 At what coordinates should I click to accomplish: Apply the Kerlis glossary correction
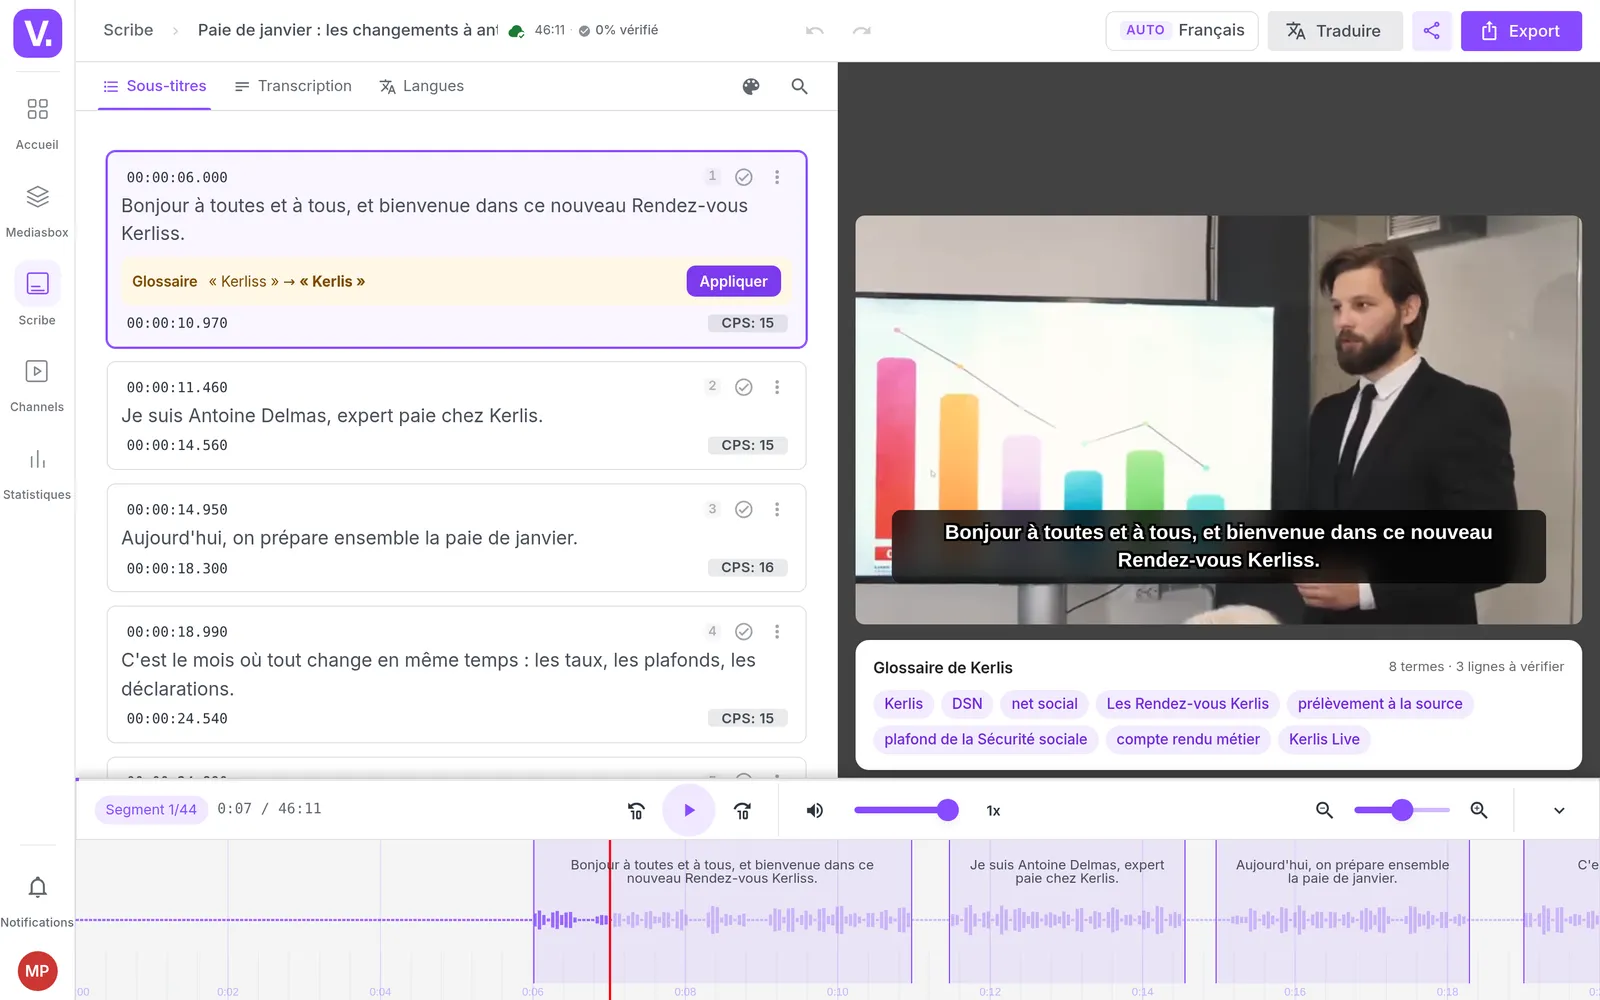(733, 281)
